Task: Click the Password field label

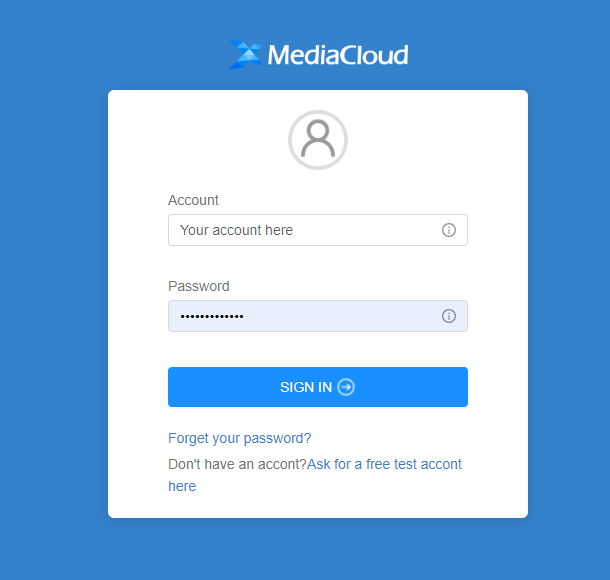Action: (199, 286)
